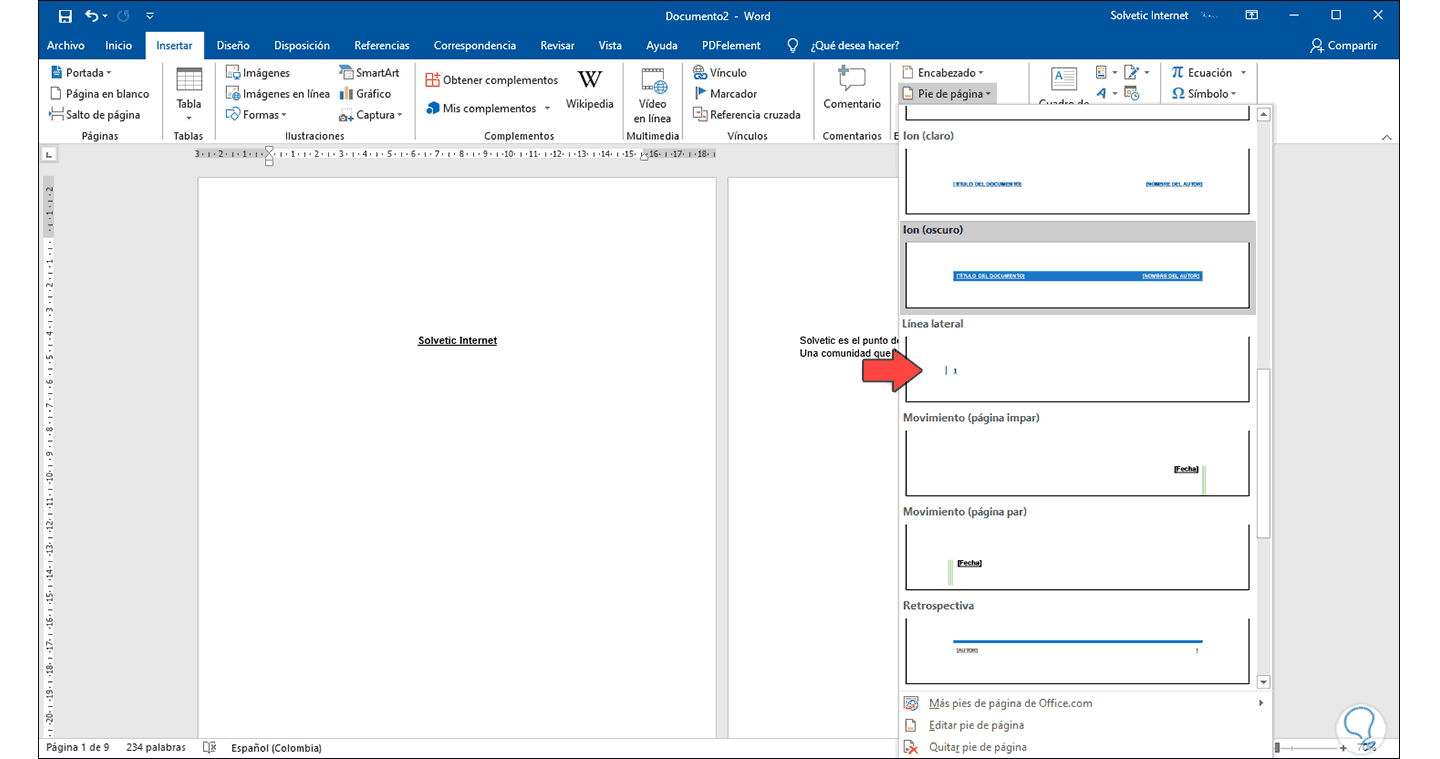Insert a SmartArt graphic
1440x759 pixels.
tap(369, 73)
